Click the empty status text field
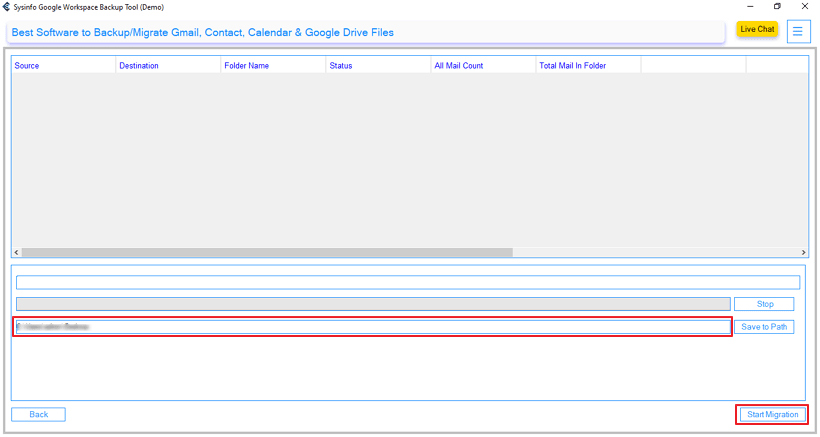This screenshot has height=437, width=820. (x=408, y=283)
